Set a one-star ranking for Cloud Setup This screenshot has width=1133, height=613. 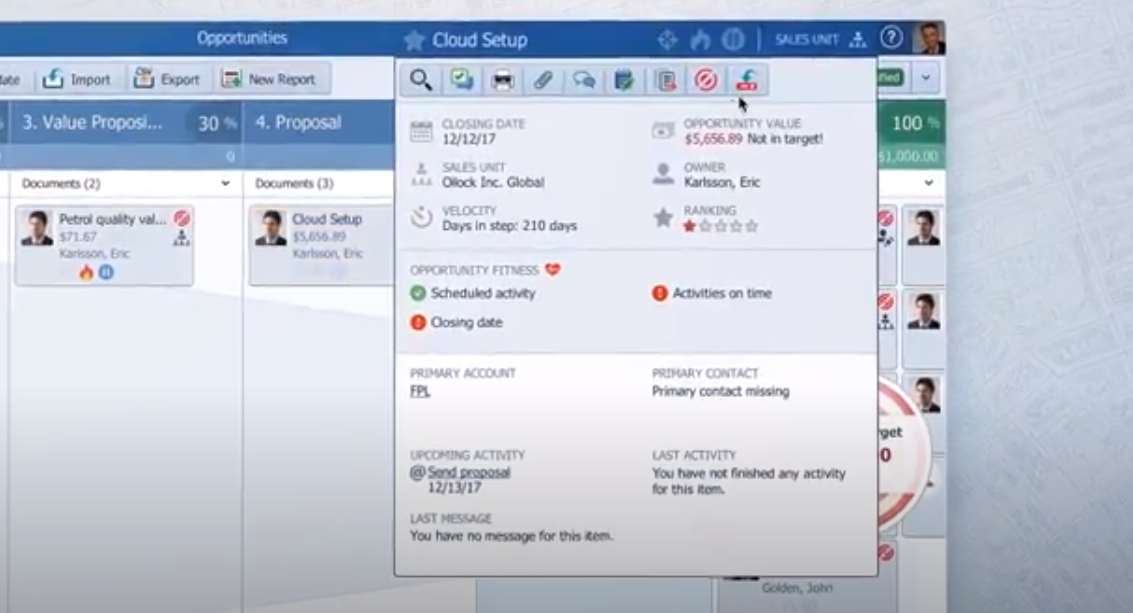pyautogui.click(x=688, y=226)
